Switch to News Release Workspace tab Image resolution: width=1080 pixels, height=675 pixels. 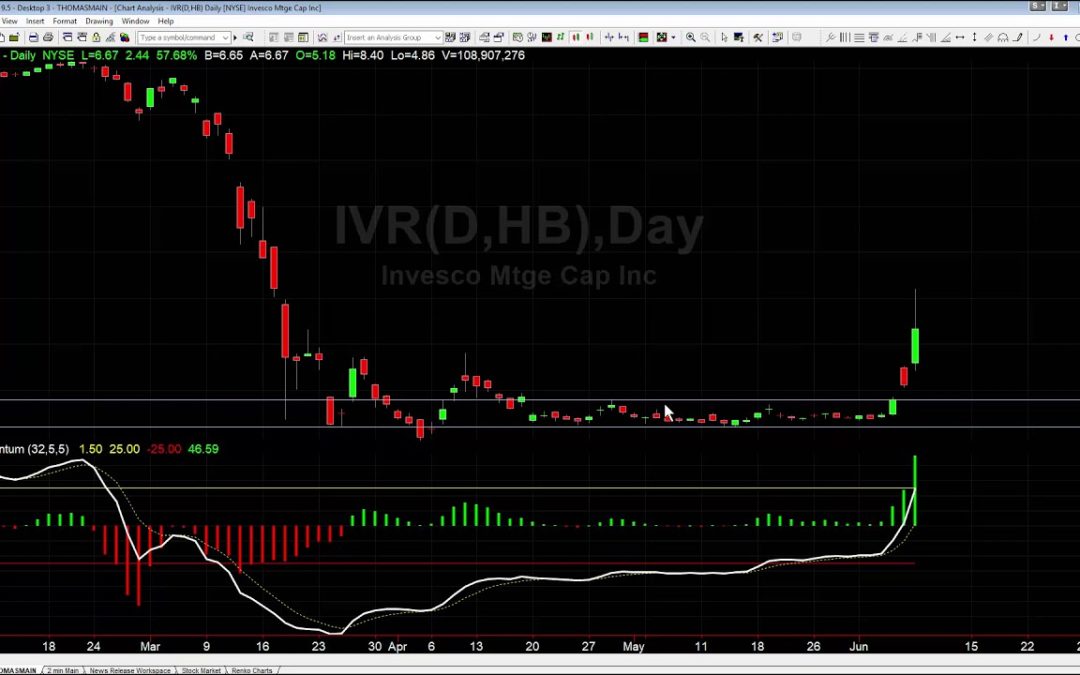pos(129,670)
